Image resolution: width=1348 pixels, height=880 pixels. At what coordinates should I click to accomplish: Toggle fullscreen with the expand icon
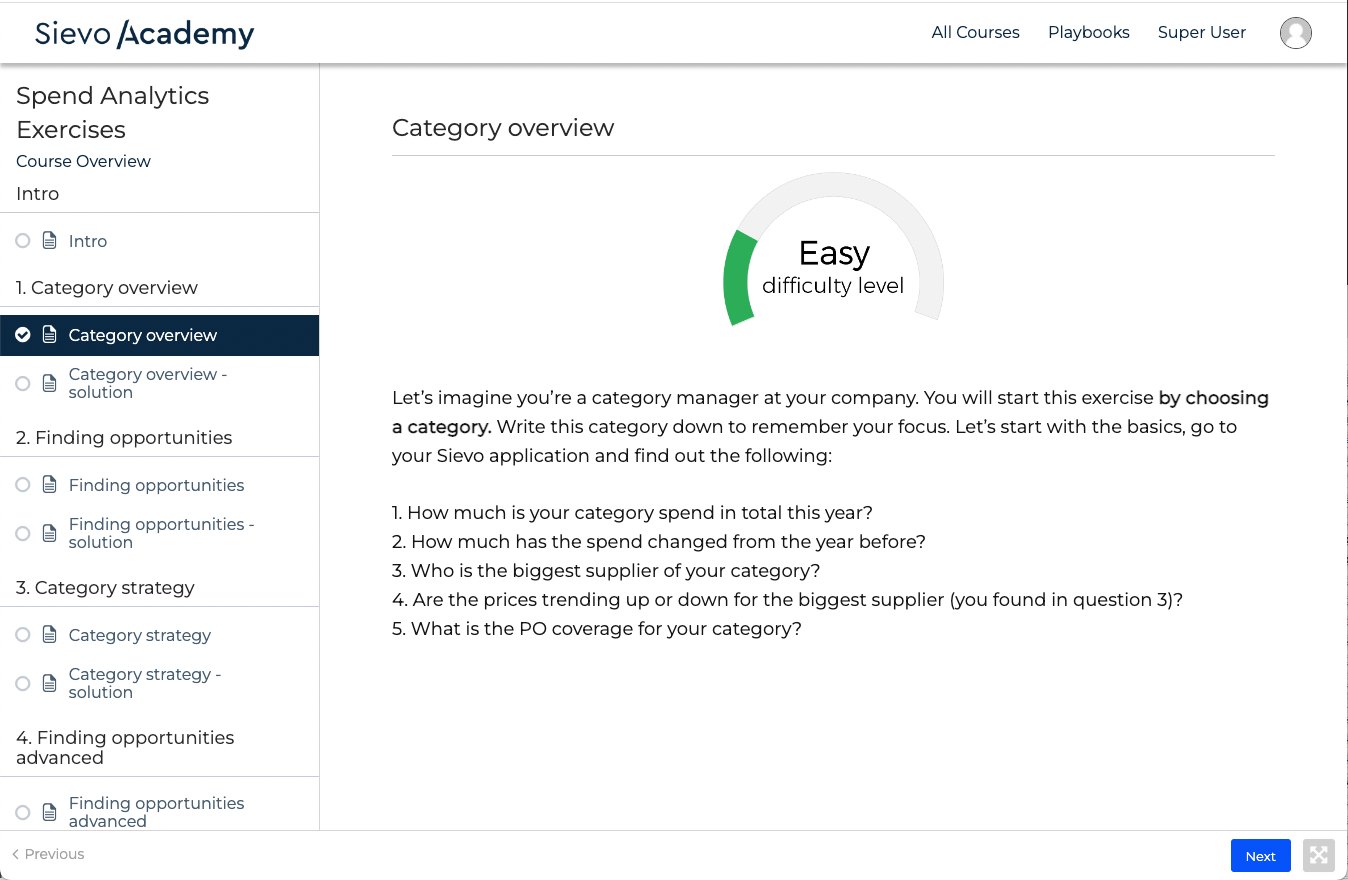click(x=1319, y=855)
